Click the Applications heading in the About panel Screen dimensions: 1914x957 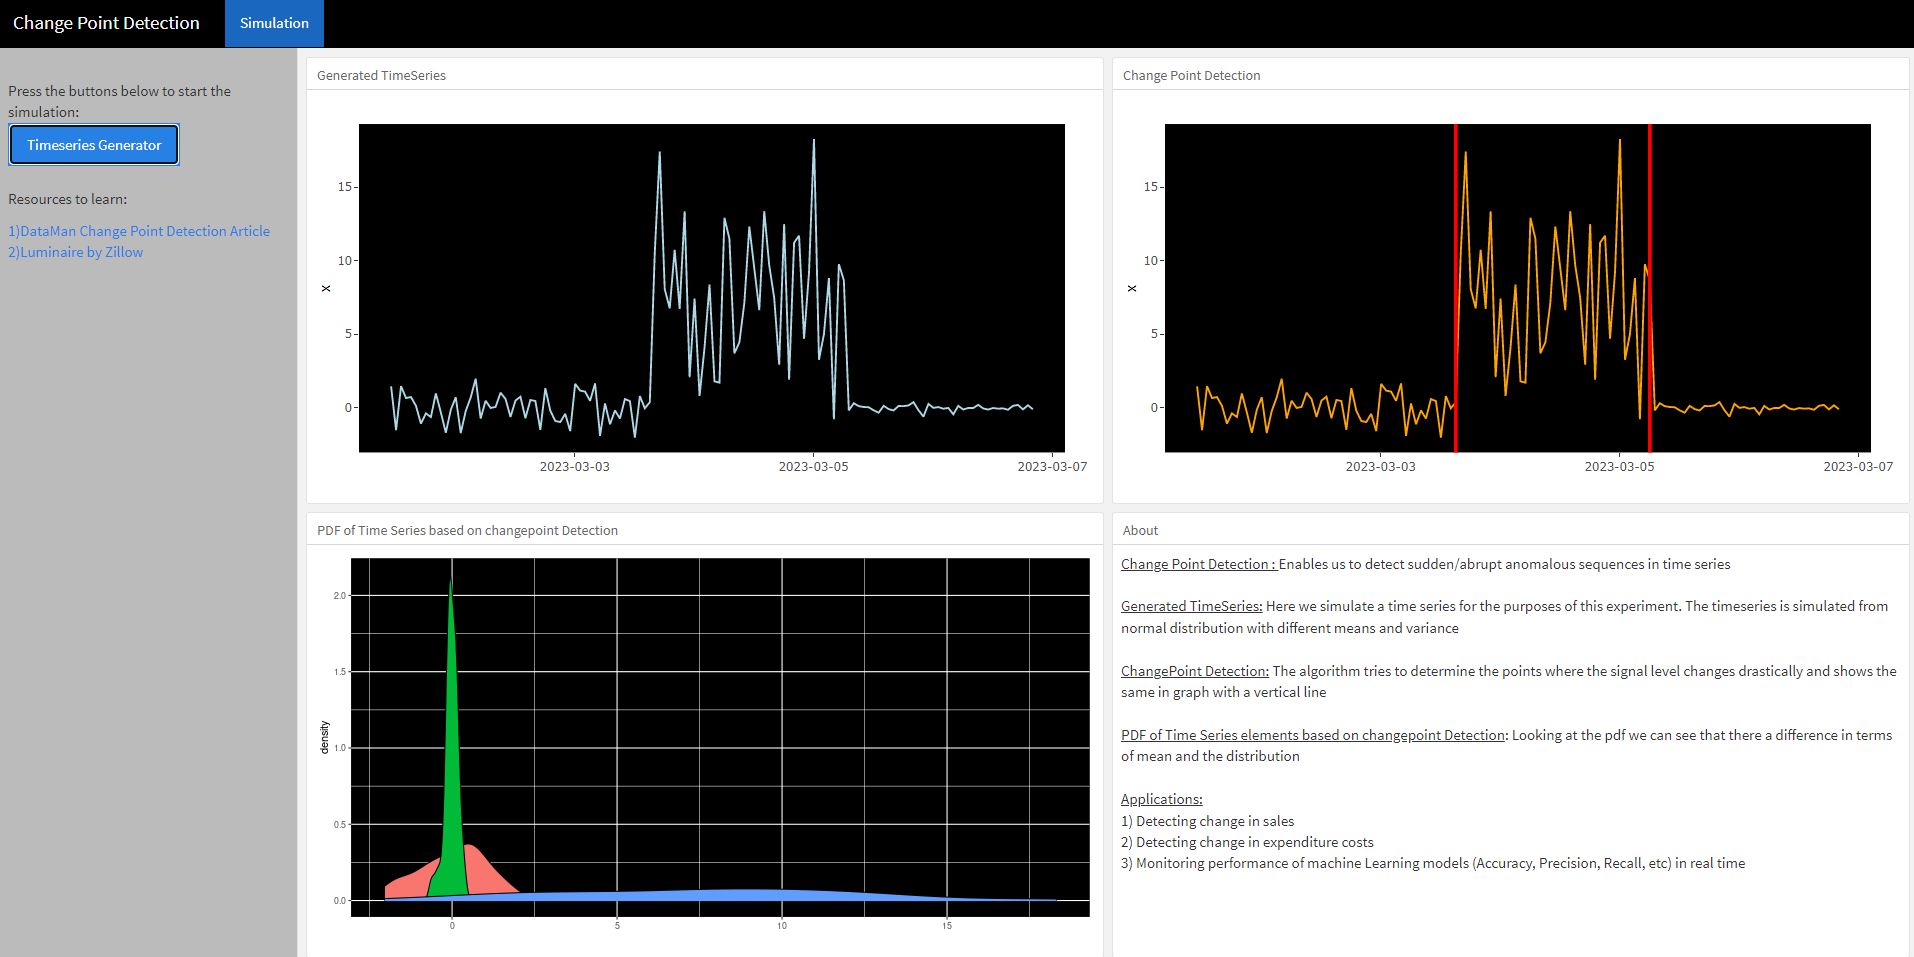click(x=1161, y=799)
